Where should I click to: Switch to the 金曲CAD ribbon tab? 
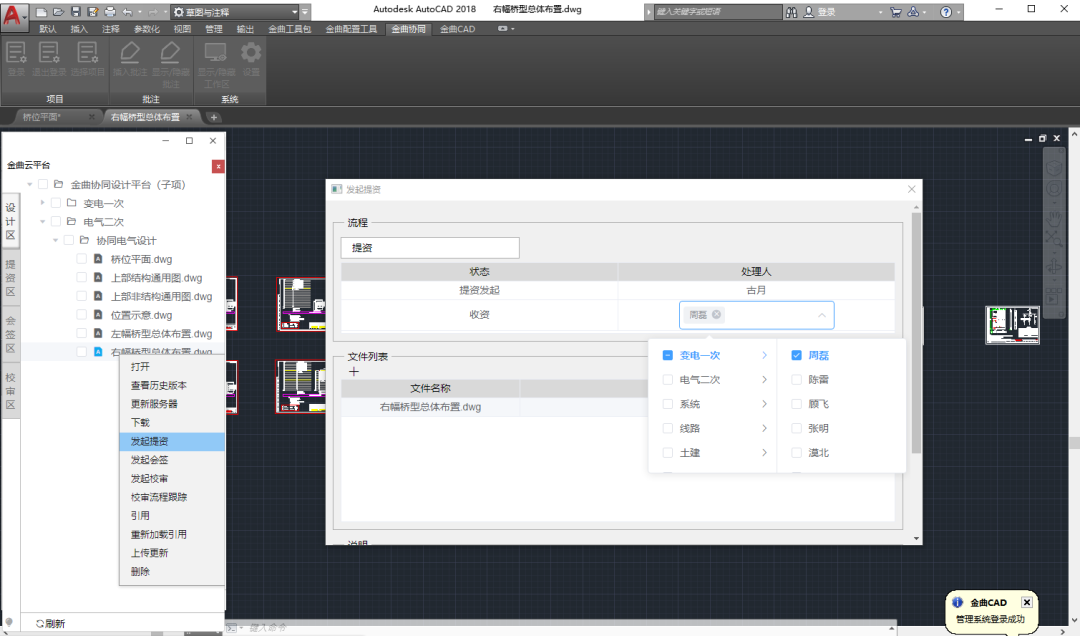coord(457,29)
